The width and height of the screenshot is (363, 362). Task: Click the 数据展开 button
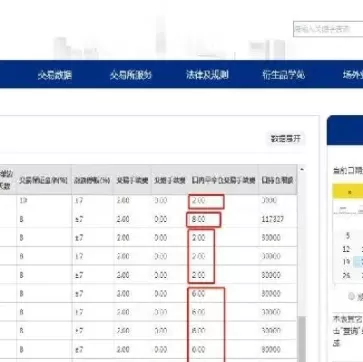coord(286,139)
